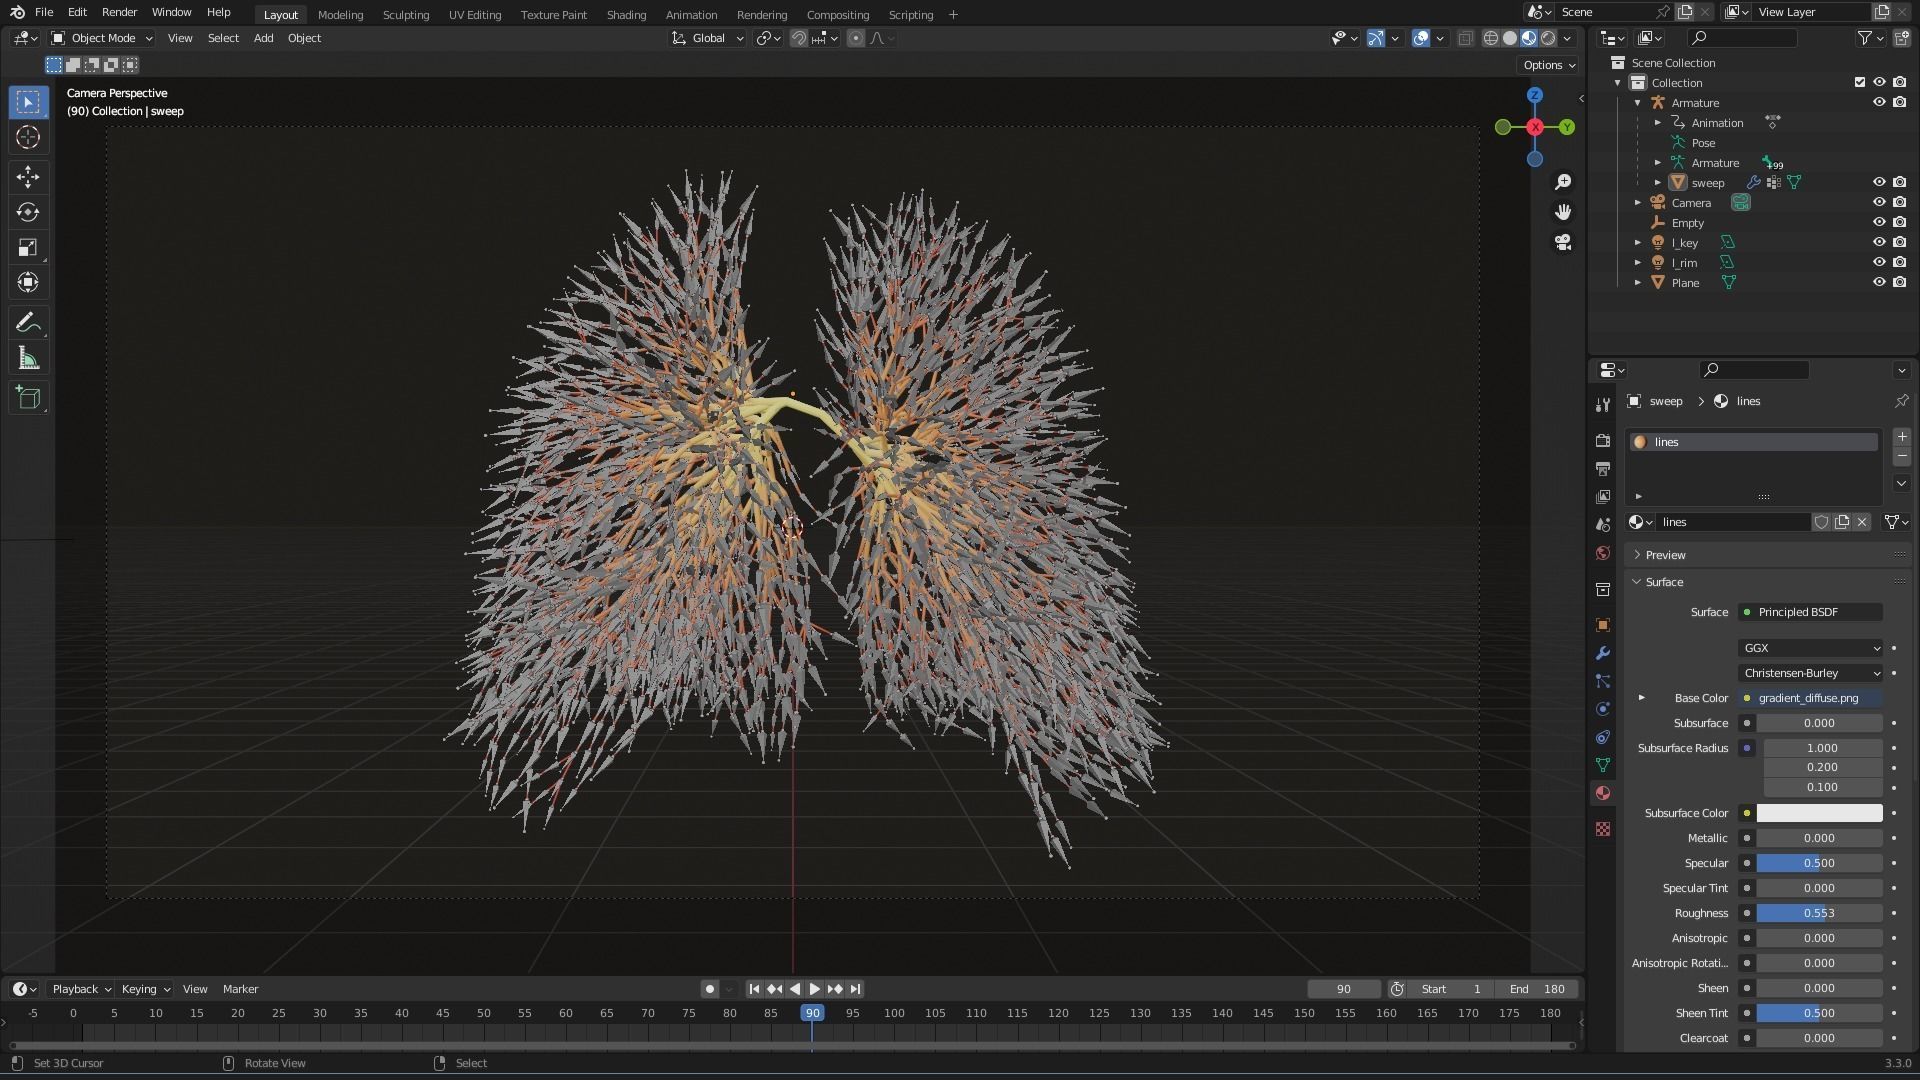Open the Keying dropdown
The height and width of the screenshot is (1080, 1920).
click(145, 989)
